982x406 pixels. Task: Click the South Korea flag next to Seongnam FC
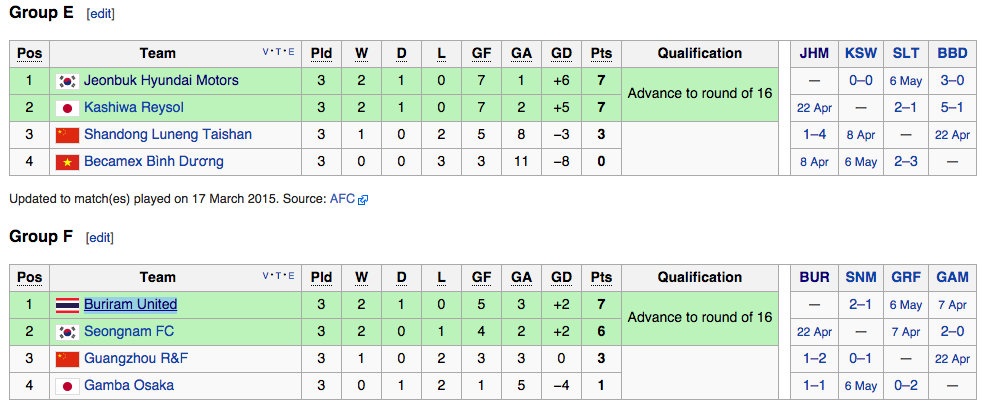pos(67,332)
